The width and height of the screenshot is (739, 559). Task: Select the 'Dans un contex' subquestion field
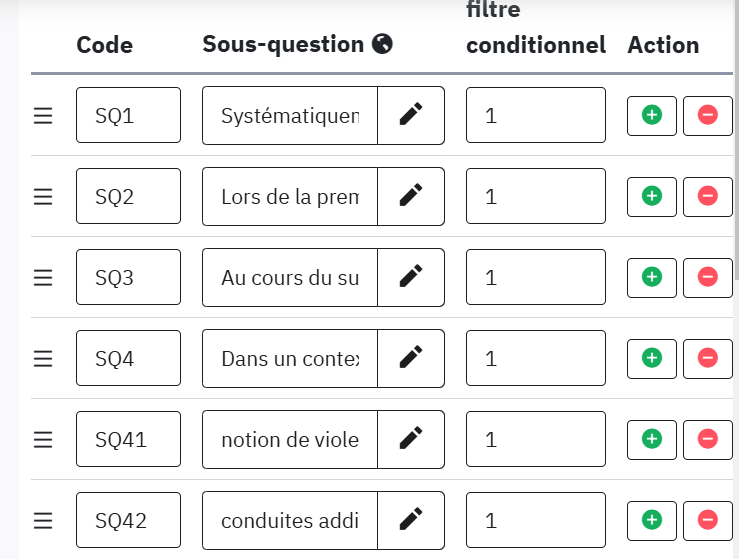click(x=290, y=358)
